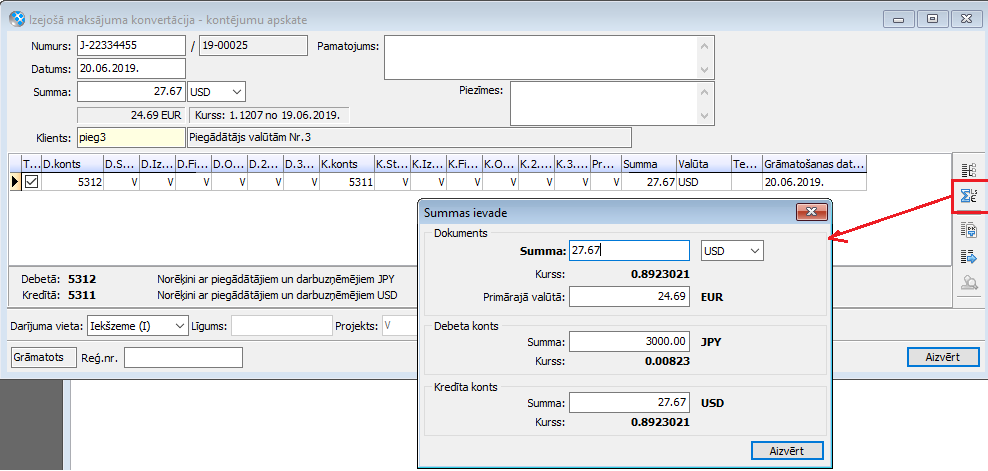Click Aizvērt button in Summas ievade dialog
This screenshot has height=471, width=988.
pyautogui.click(x=787, y=450)
